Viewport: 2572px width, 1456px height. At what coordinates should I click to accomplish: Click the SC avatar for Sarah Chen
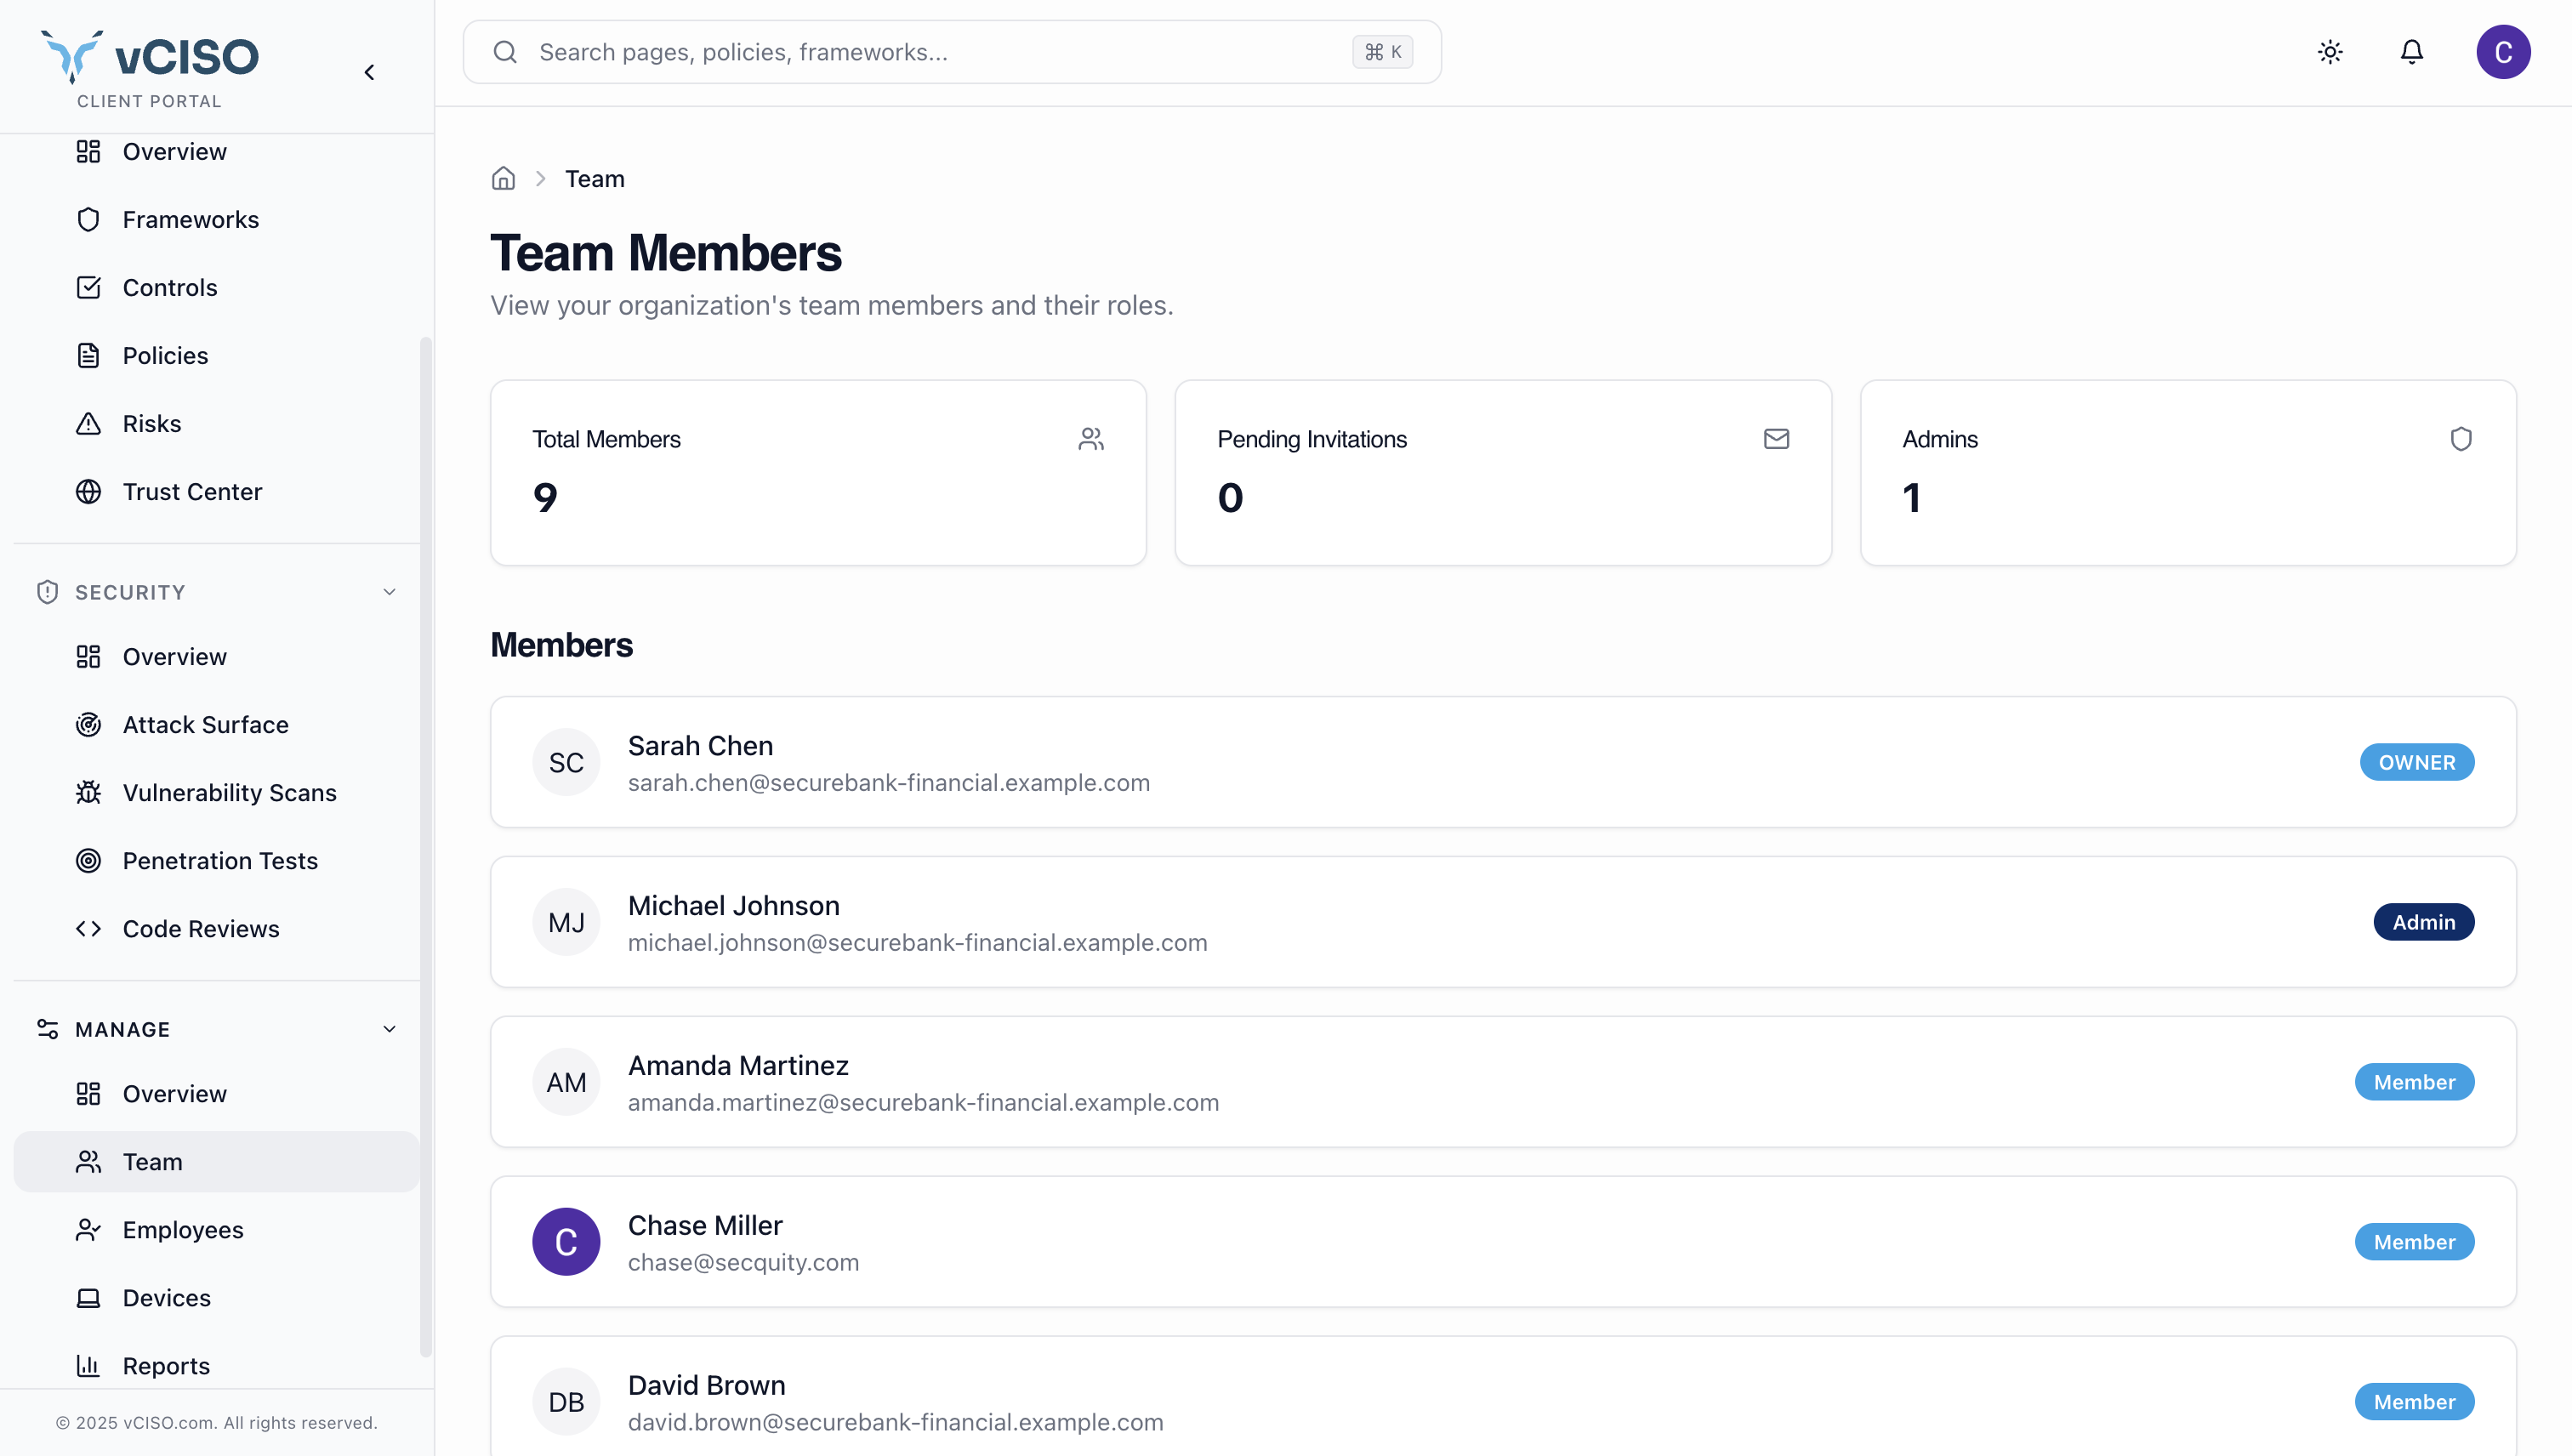tap(566, 762)
